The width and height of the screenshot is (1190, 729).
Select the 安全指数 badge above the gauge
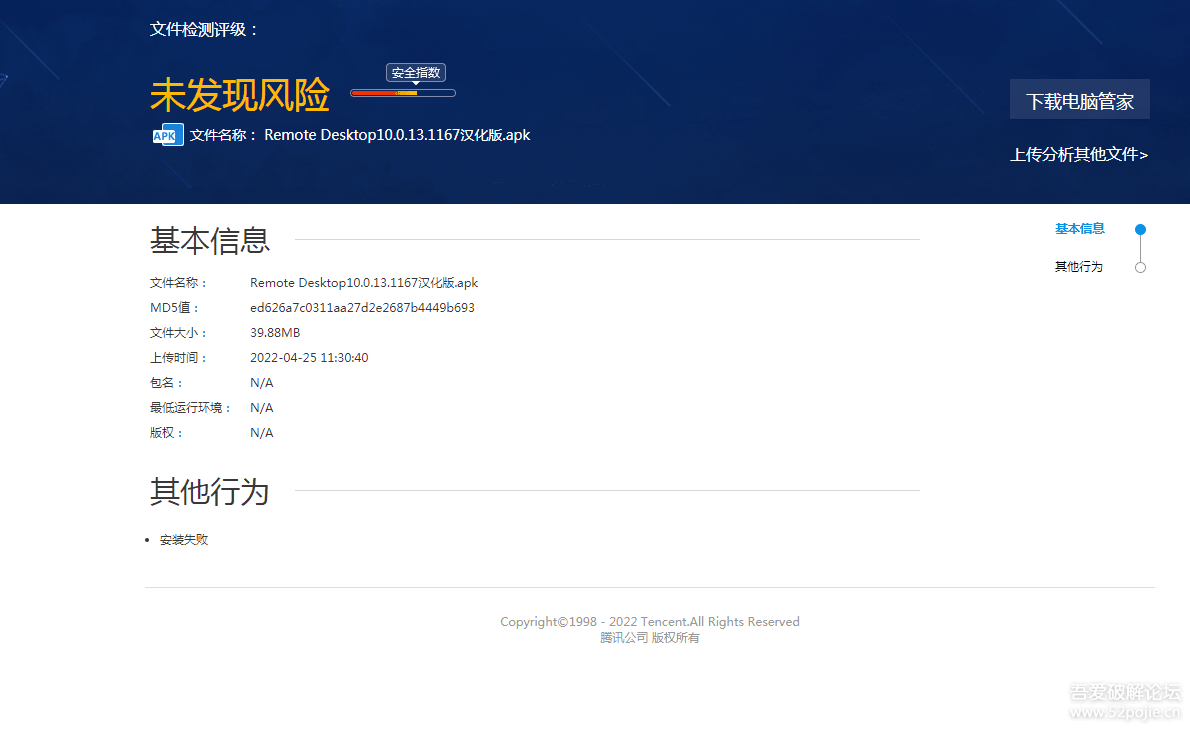tap(415, 72)
